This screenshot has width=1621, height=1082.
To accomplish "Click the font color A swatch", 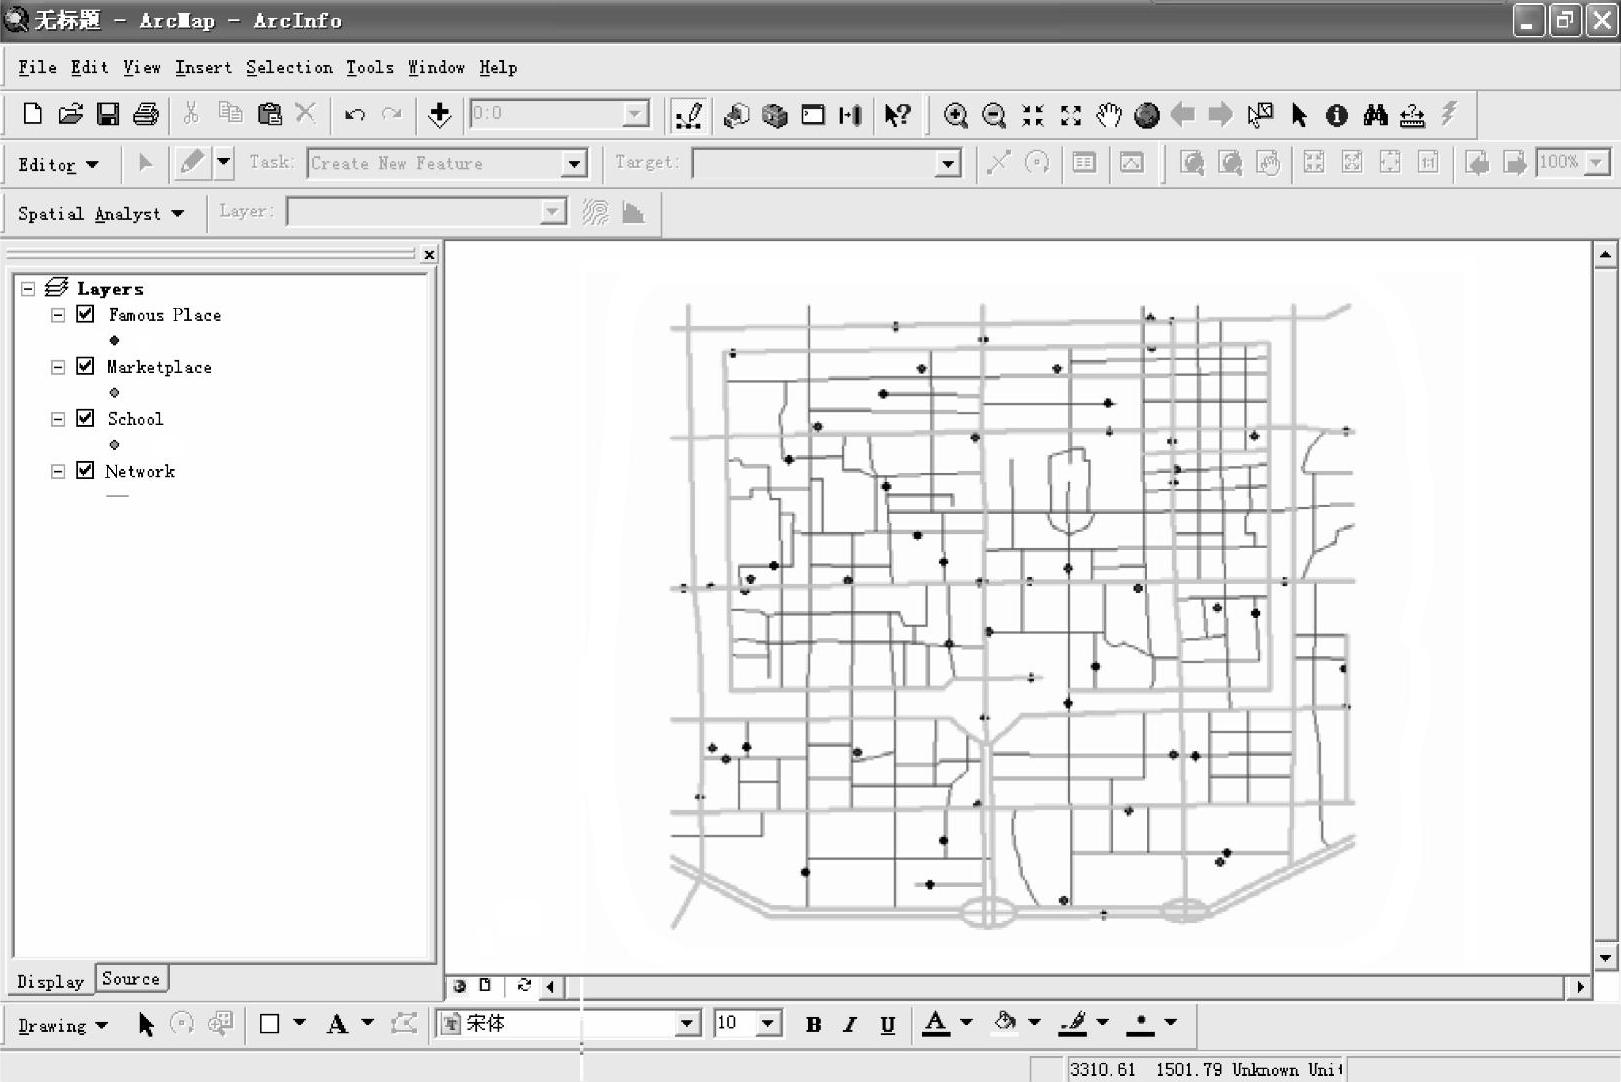I will tap(936, 1023).
